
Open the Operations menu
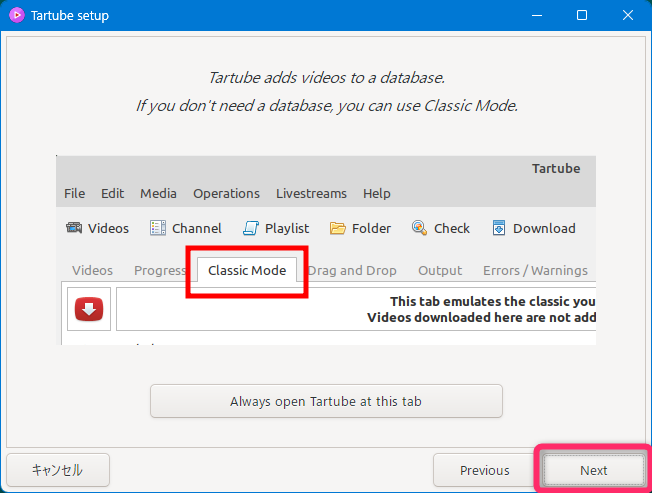coord(226,193)
